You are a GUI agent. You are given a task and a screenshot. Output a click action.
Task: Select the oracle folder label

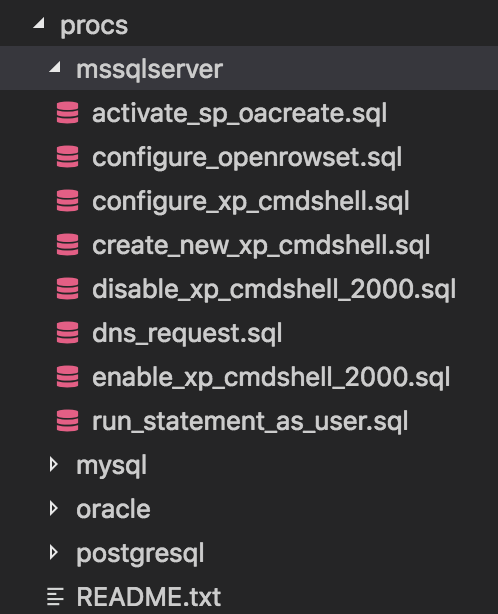(x=113, y=509)
